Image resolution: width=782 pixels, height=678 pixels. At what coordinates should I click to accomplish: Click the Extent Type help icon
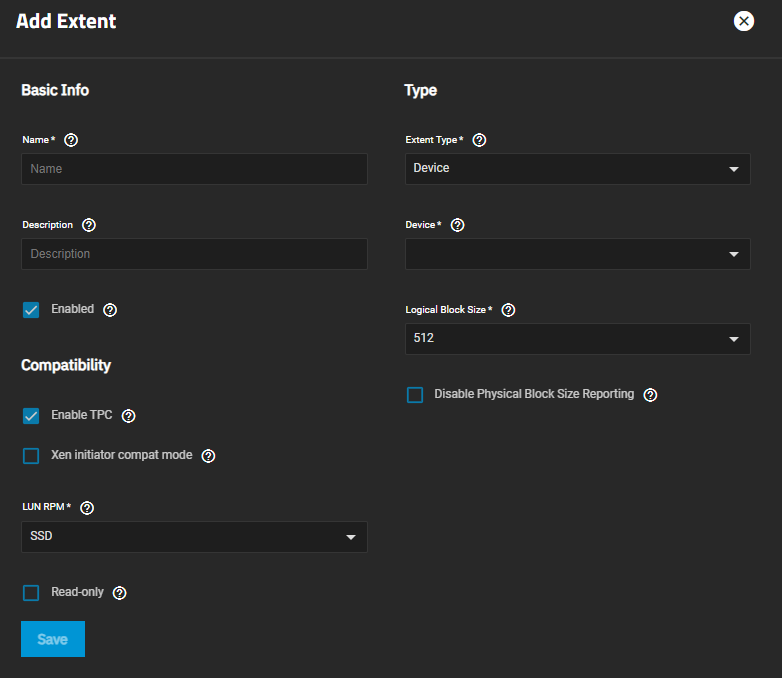point(479,140)
